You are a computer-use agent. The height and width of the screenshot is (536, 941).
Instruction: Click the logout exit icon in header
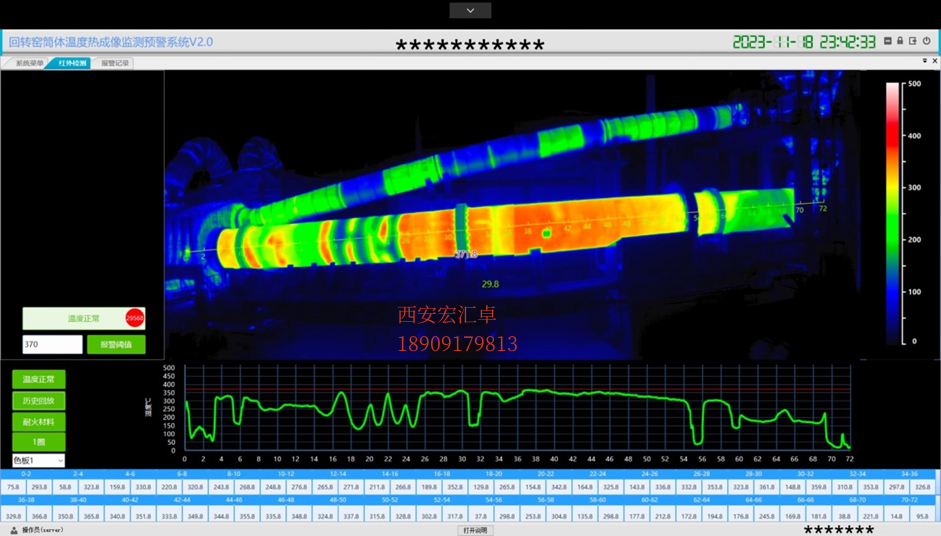pos(913,41)
